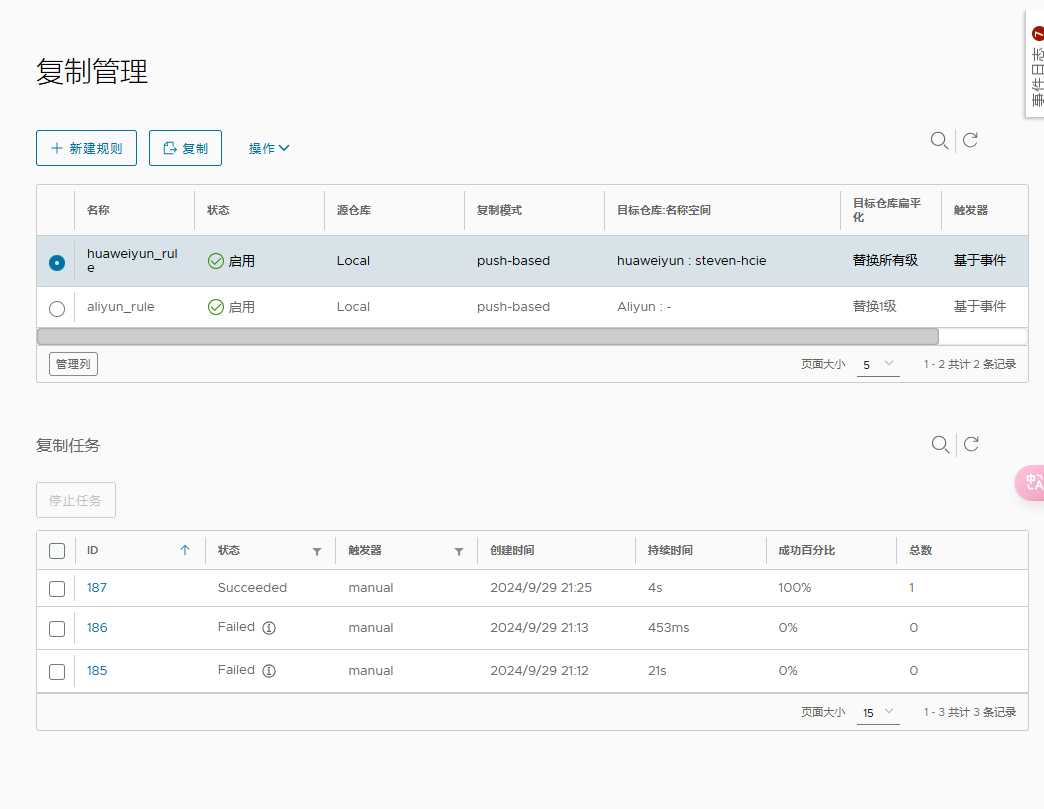Click the '2024/9/29 21:25' creation time
This screenshot has height=809, width=1044.
coord(541,588)
